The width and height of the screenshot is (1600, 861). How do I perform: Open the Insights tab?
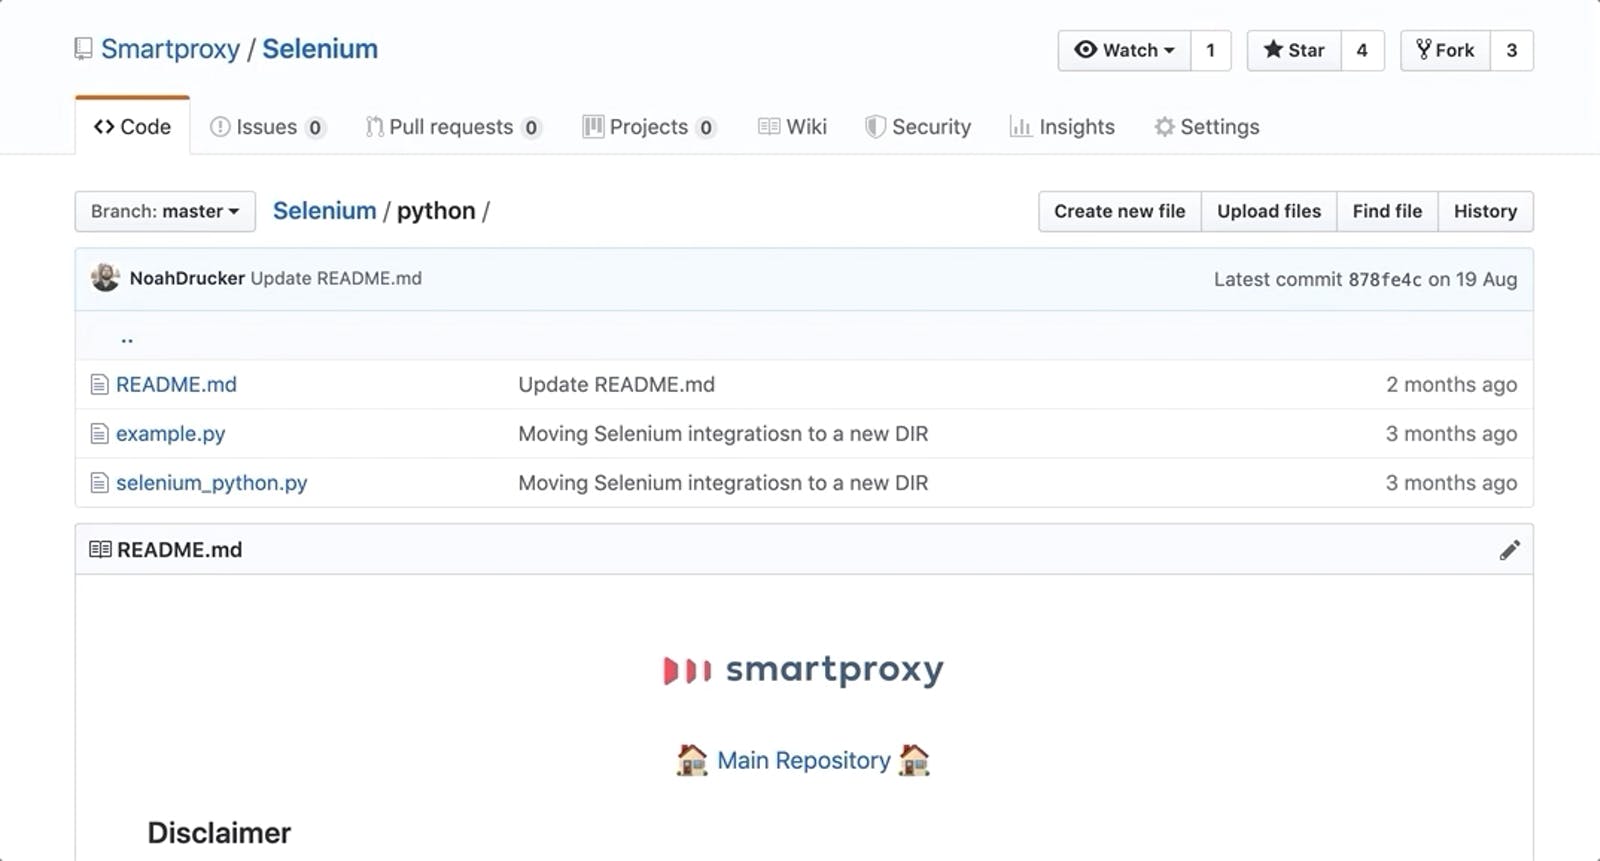point(1062,127)
